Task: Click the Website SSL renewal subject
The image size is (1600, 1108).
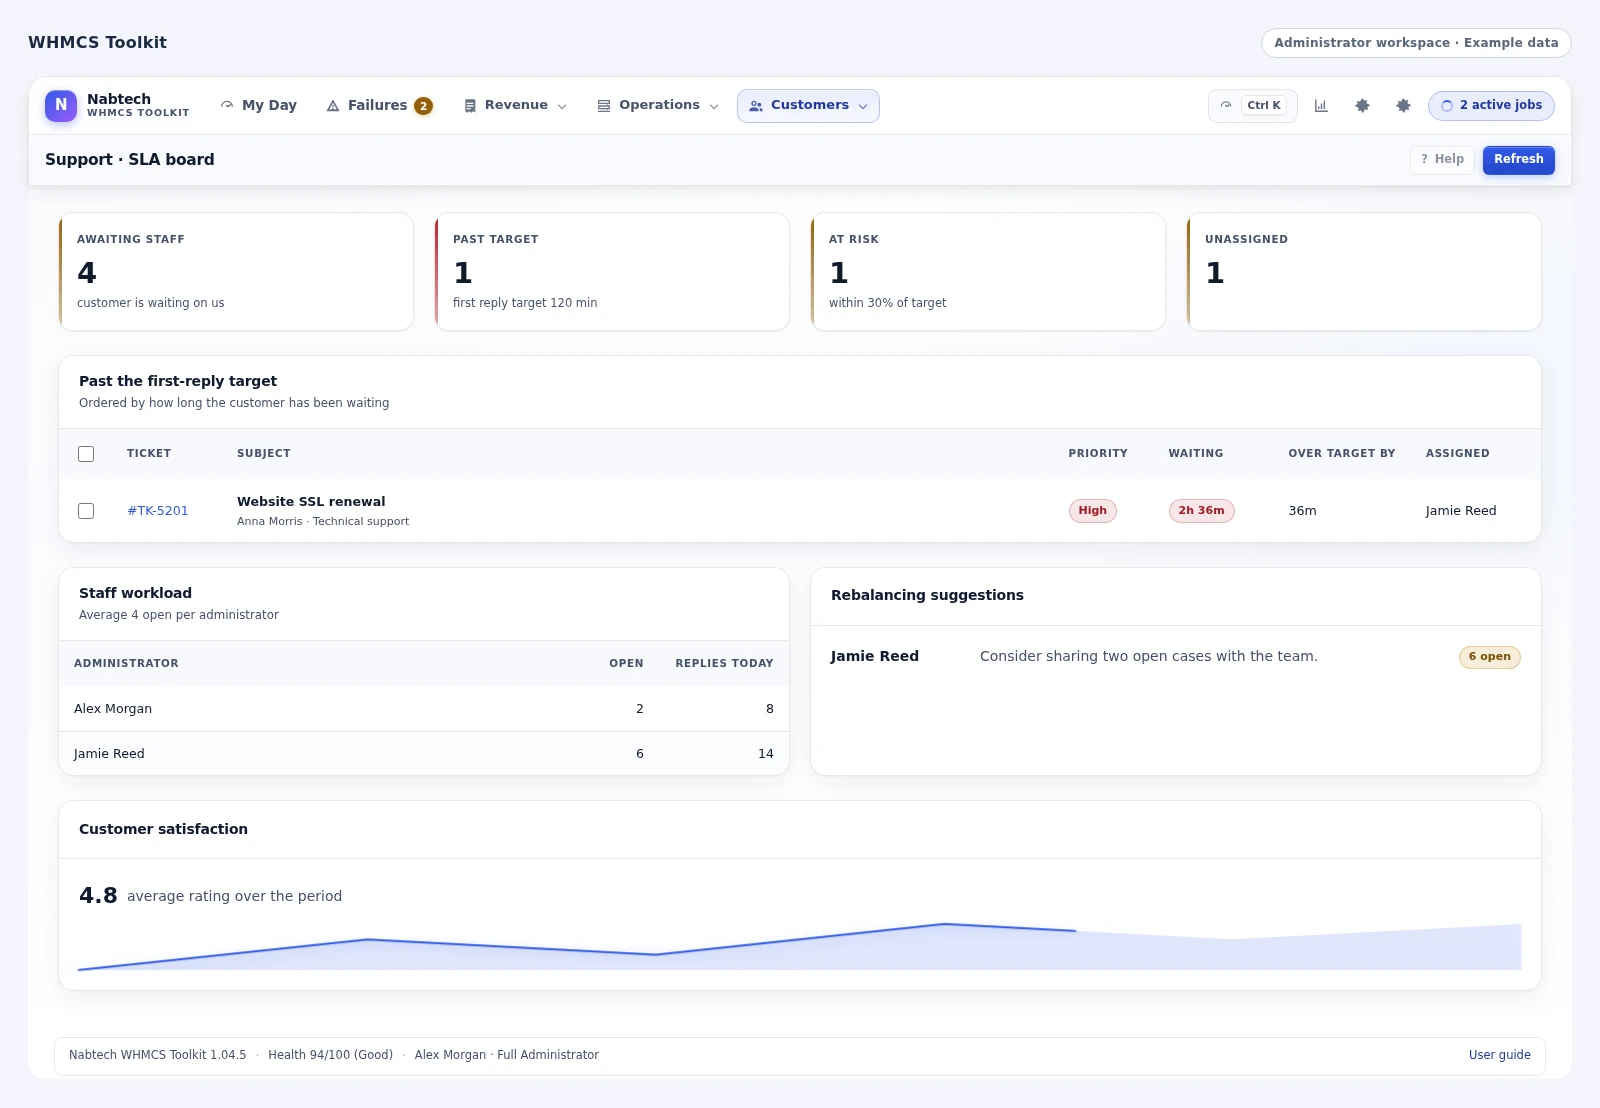Action: (x=311, y=502)
